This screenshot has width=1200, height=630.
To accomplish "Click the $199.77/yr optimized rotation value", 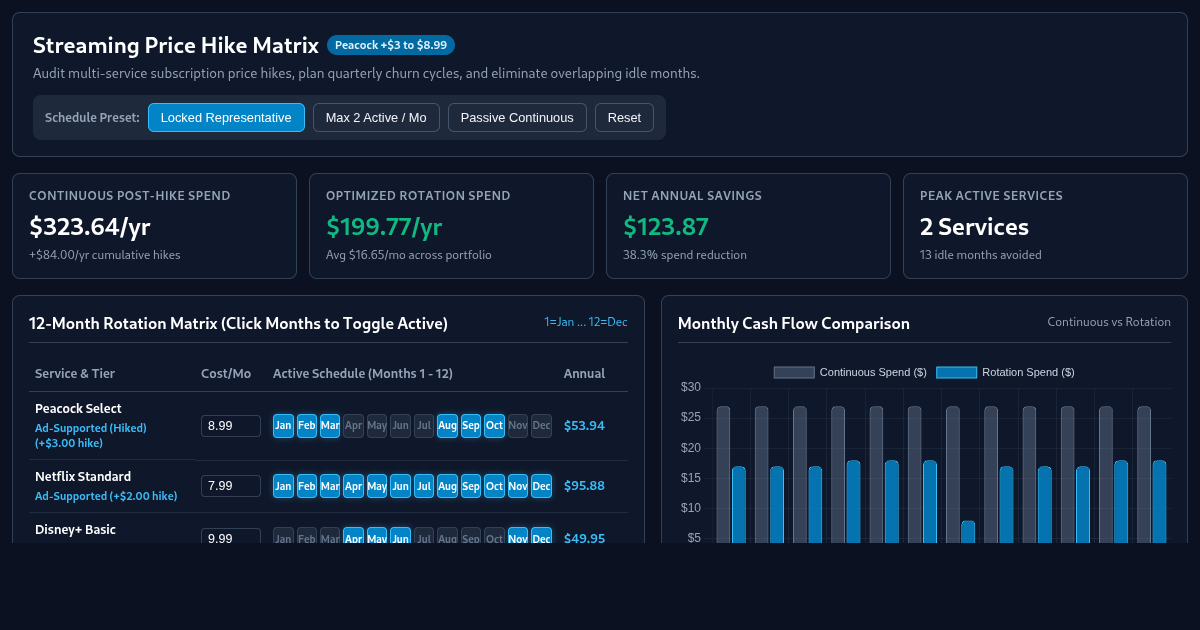I will (384, 227).
